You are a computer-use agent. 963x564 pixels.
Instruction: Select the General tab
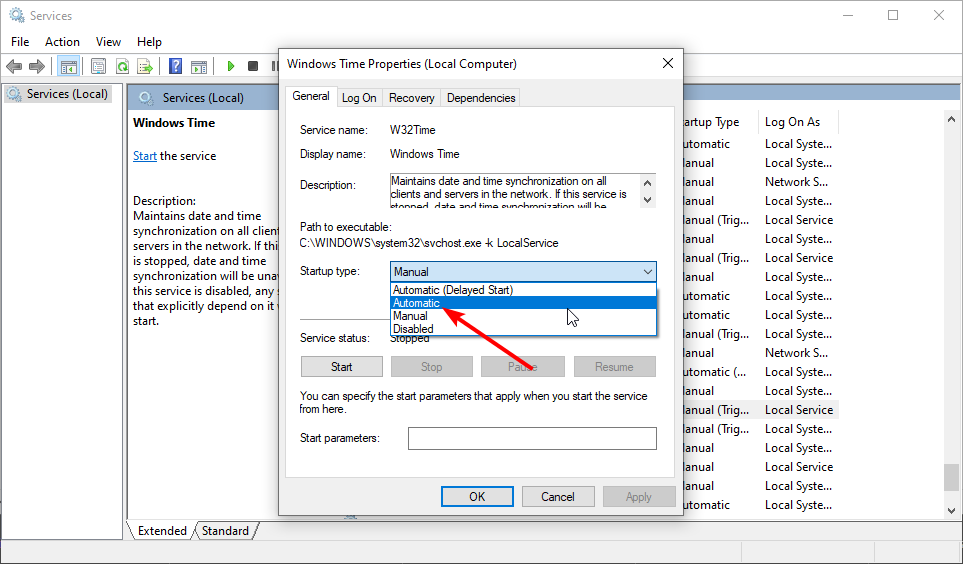click(x=311, y=96)
